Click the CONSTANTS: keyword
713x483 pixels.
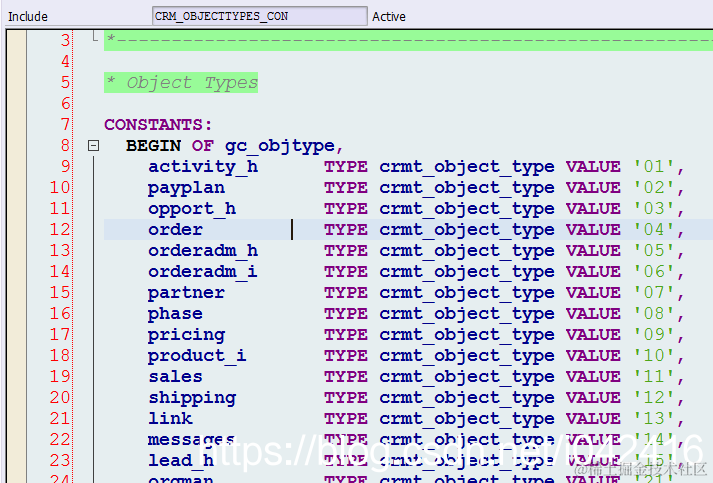pos(158,125)
